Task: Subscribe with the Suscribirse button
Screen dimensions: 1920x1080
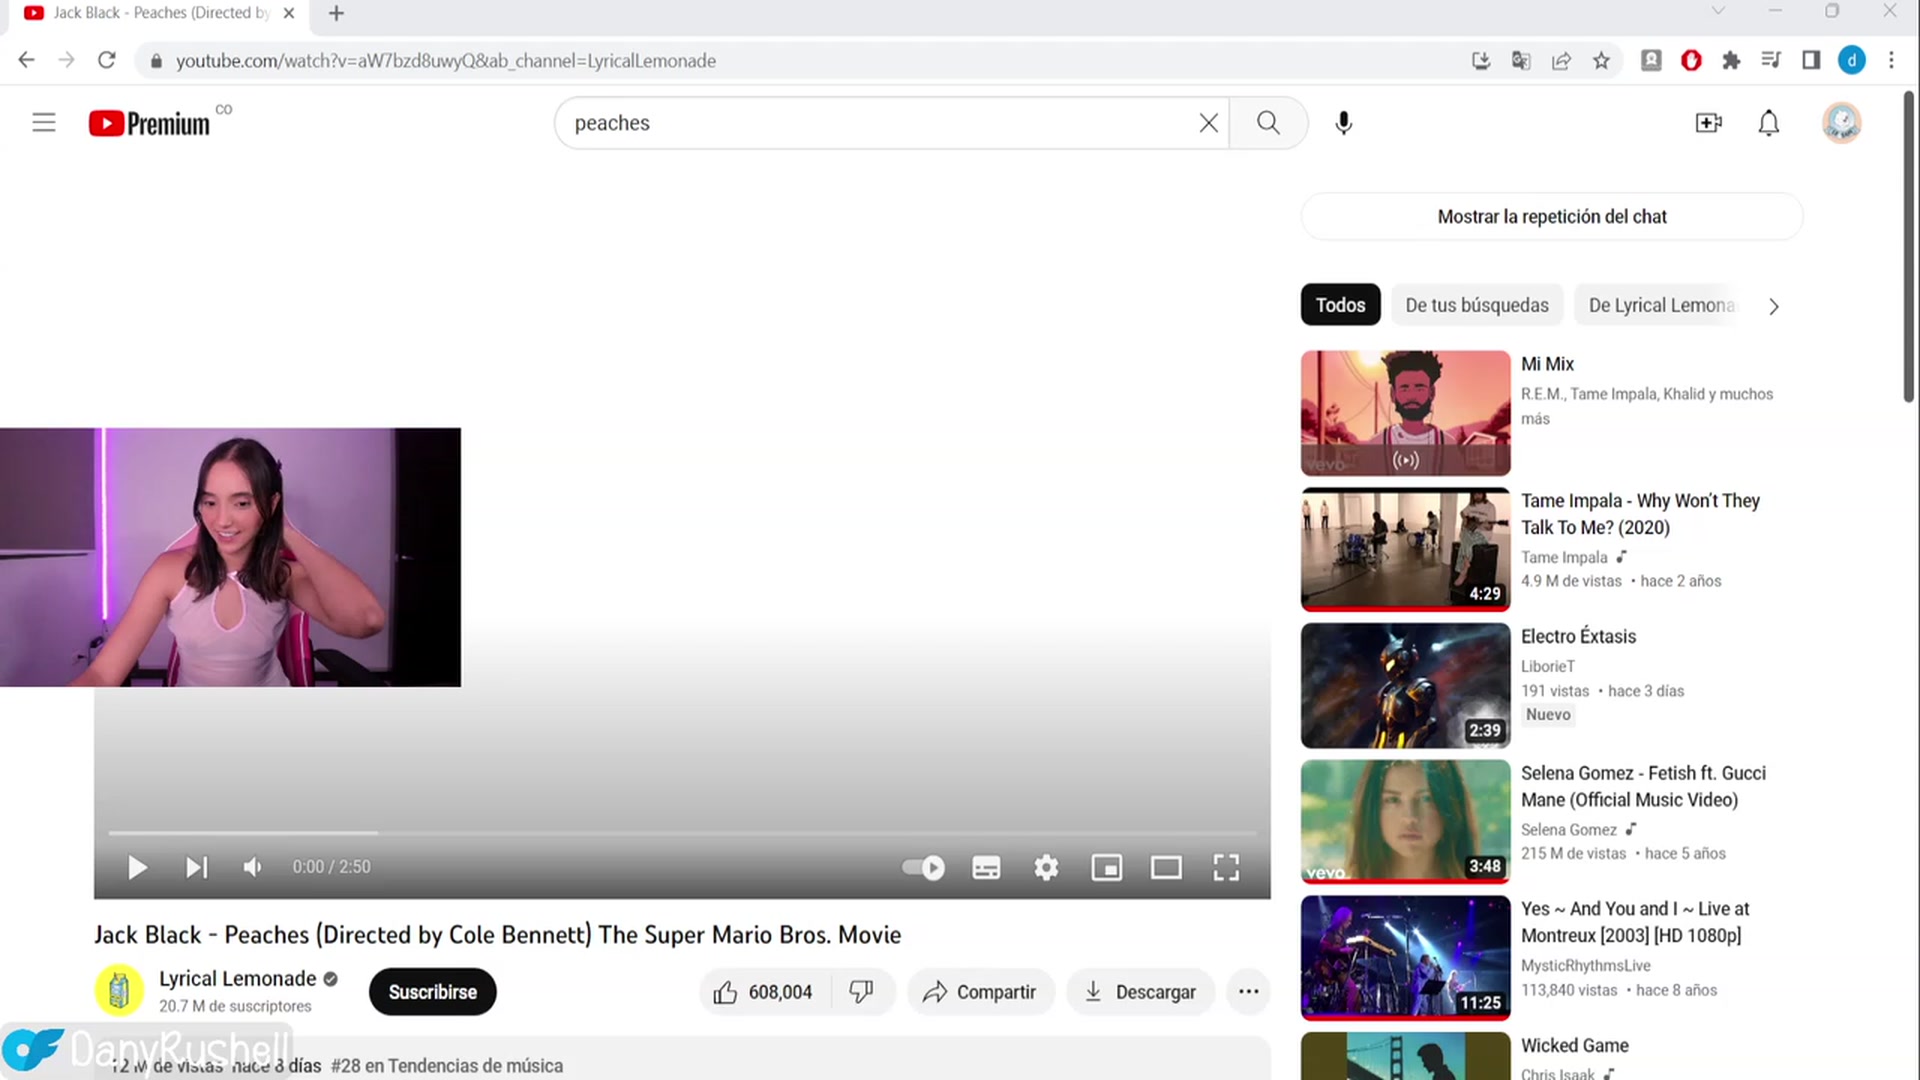Action: (432, 992)
